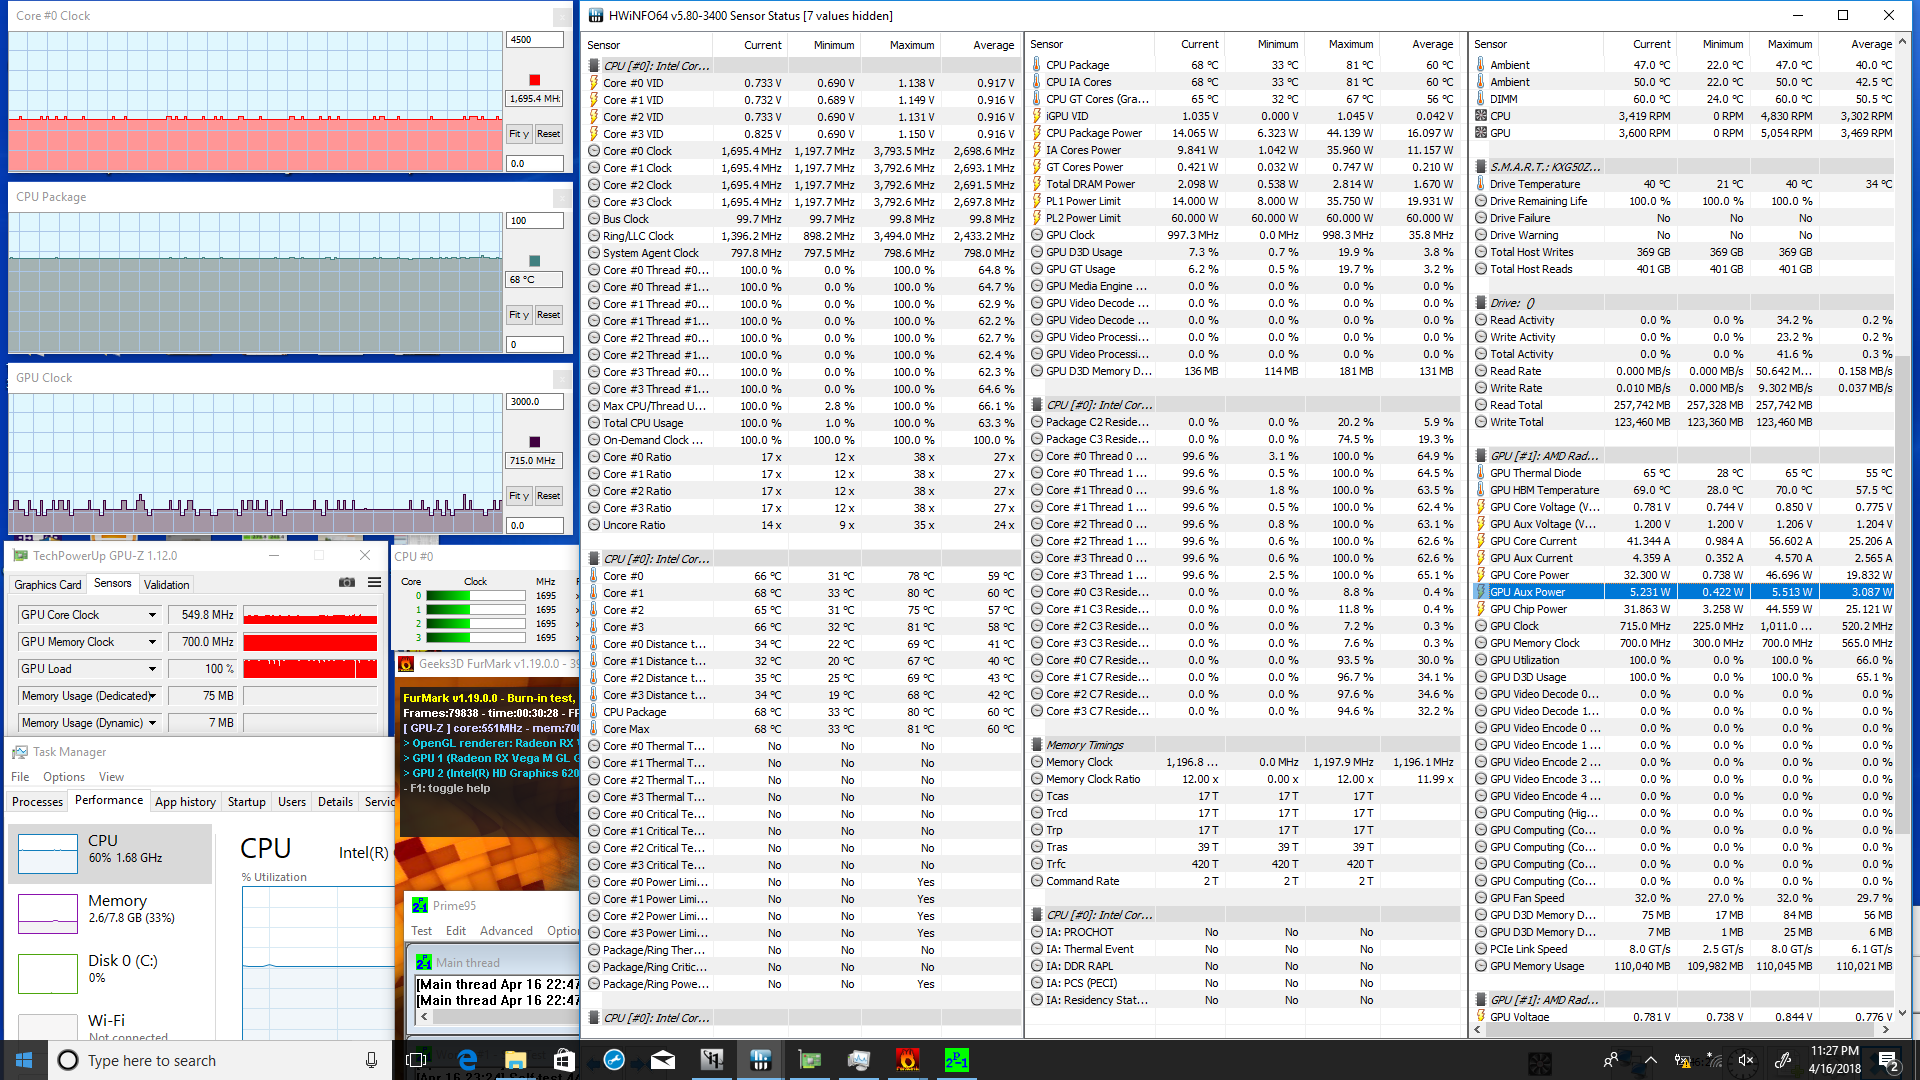The image size is (1920, 1080).
Task: Click the red color swatch for Core #0 Clock
Action: [534, 80]
